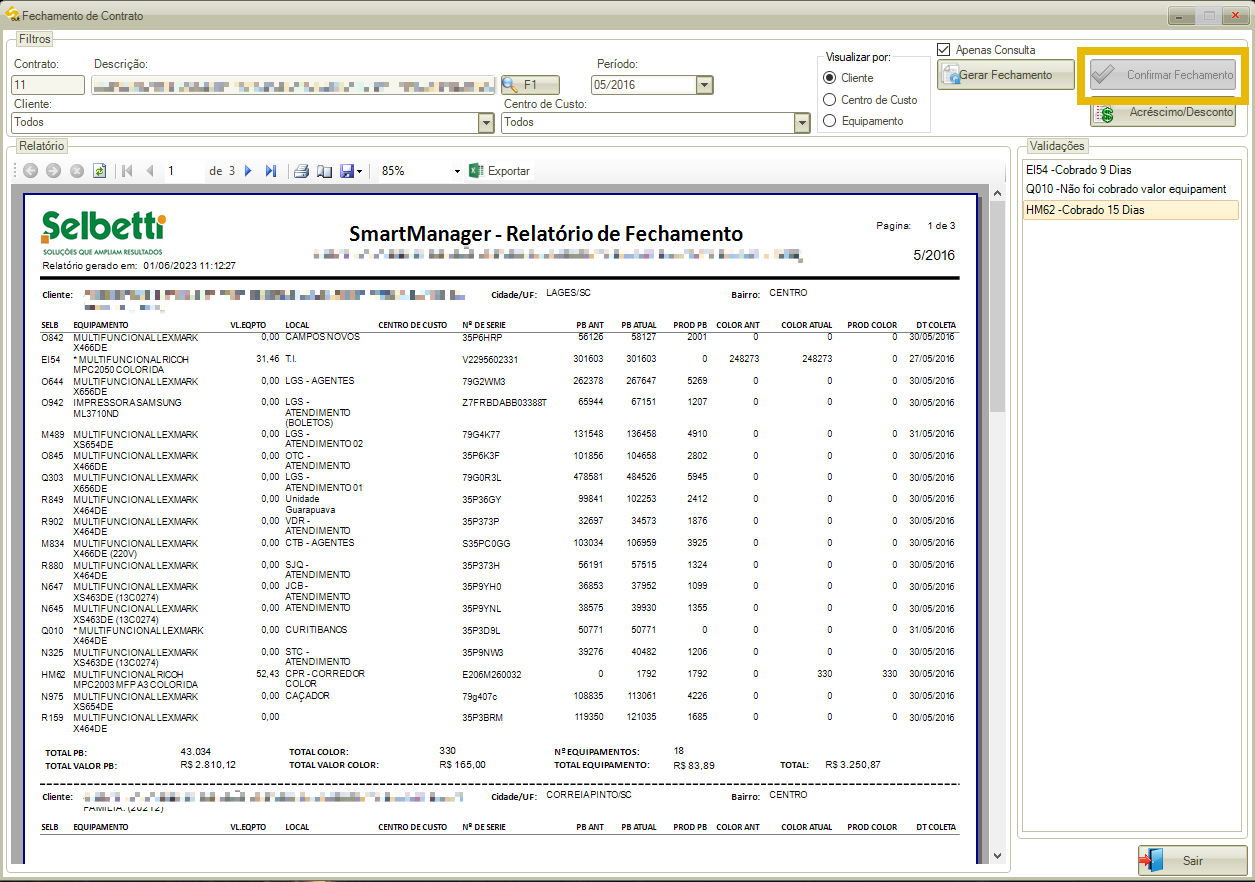Expand the Cliente dropdown list
This screenshot has height=882, width=1255.
tap(486, 122)
